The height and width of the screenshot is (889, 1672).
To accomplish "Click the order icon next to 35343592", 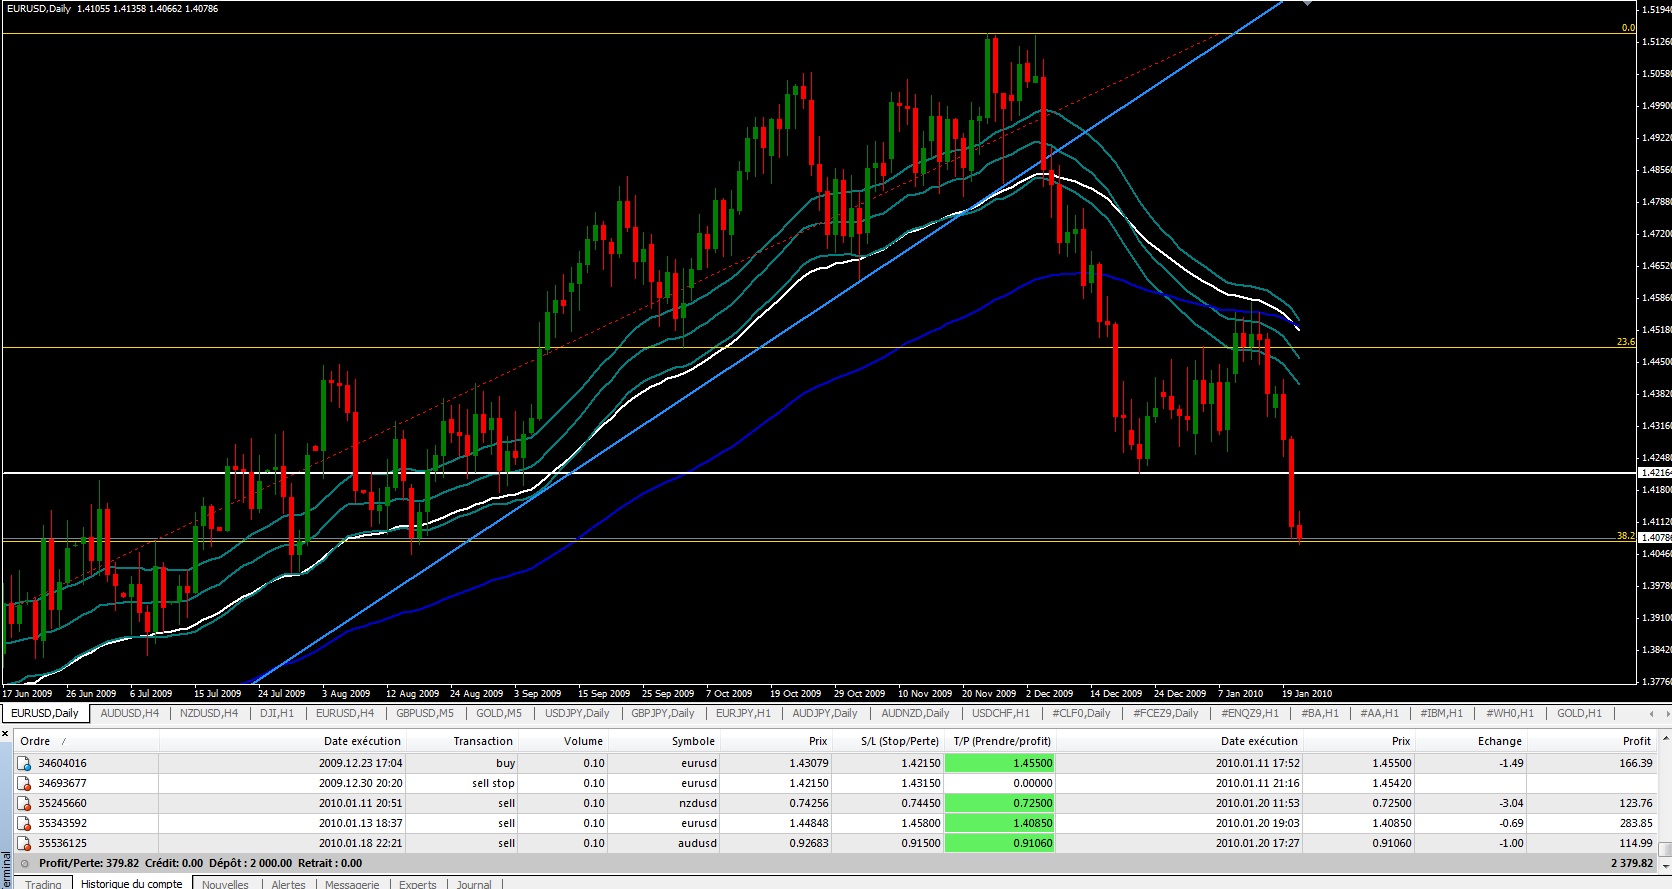I will [24, 823].
